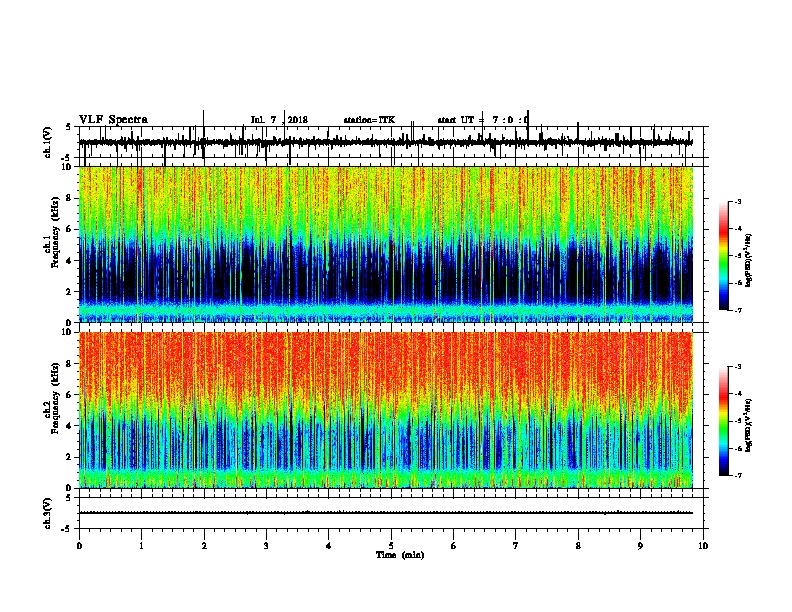792x612 pixels.
Task: Click the "-7" tick on ch.1 color bar
Action: coord(737,310)
